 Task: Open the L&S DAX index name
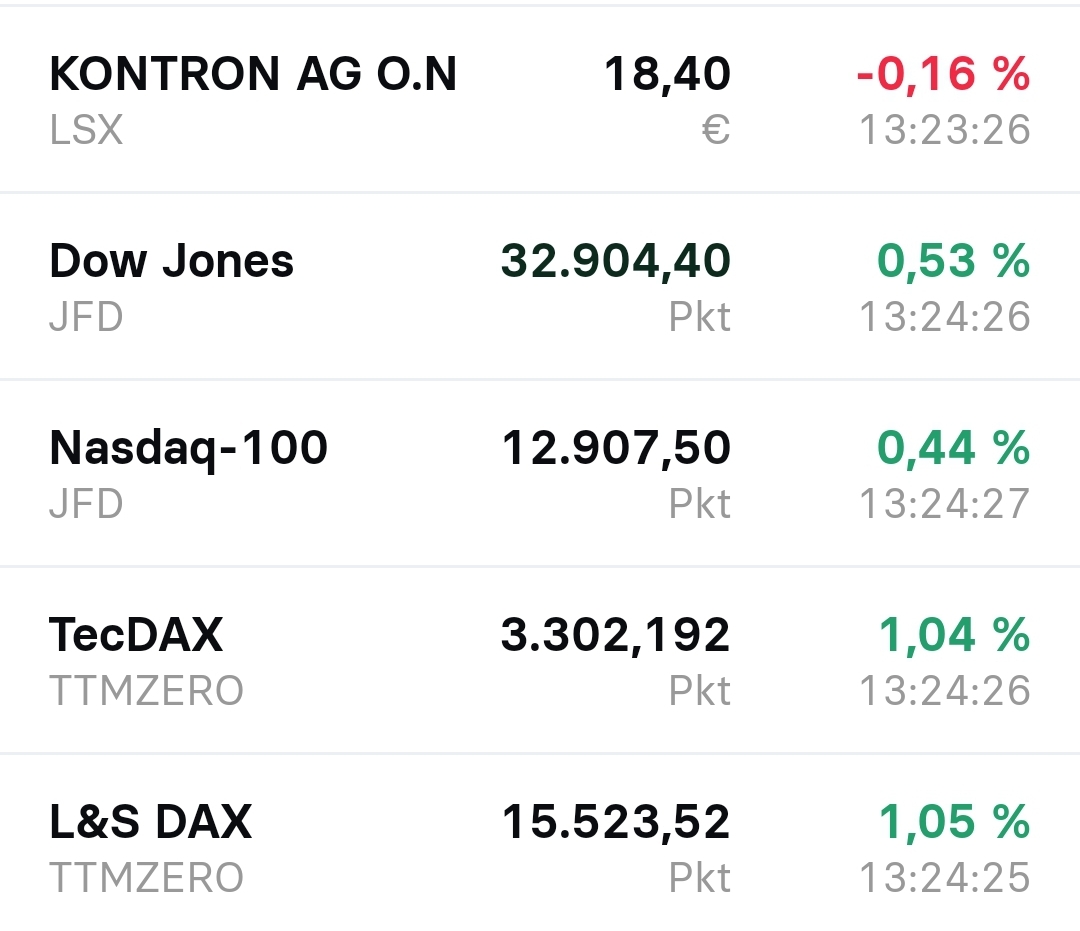[150, 822]
